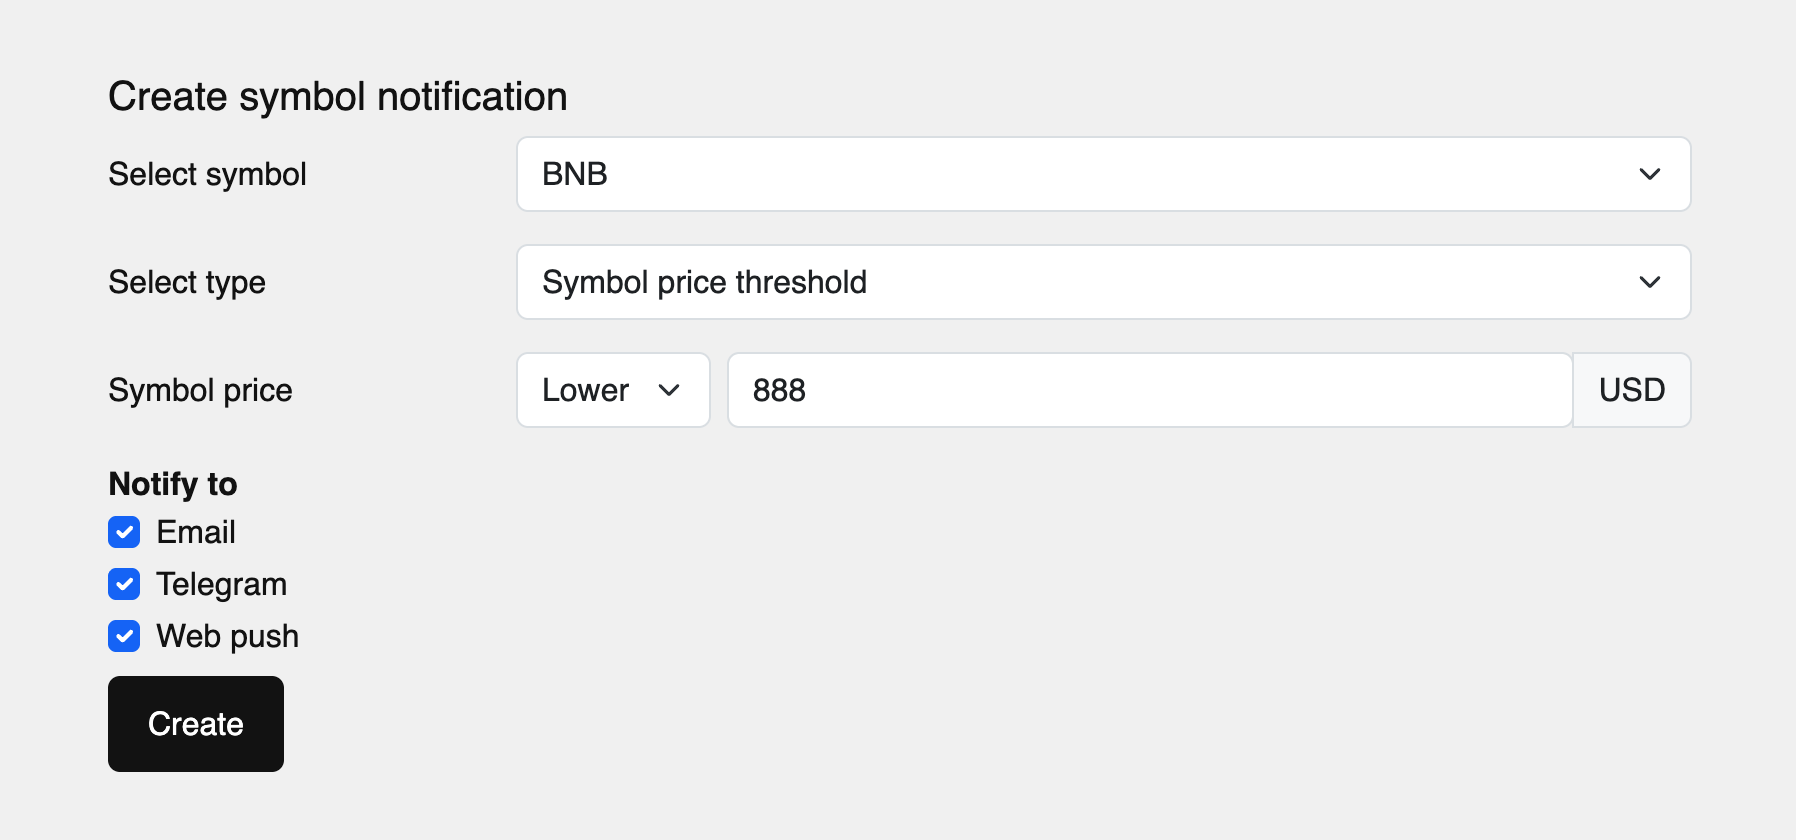Screen dimensions: 1796x840
Task: Click the Select type field label
Action: [x=187, y=282]
